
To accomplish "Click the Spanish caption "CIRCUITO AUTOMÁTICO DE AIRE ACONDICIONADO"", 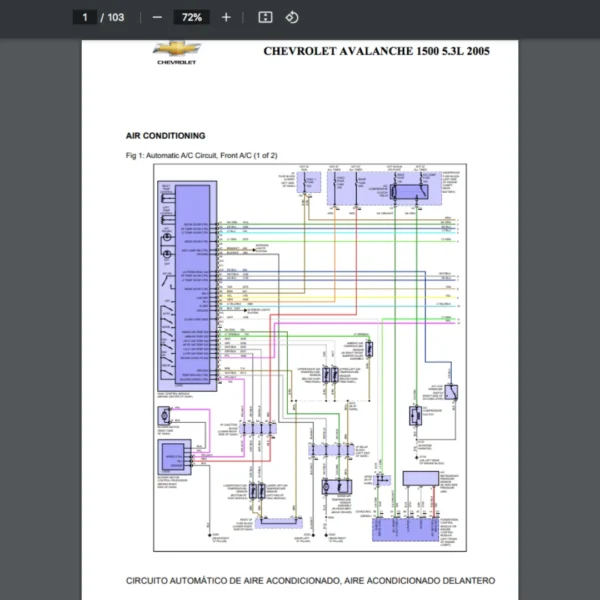I will tap(310, 580).
